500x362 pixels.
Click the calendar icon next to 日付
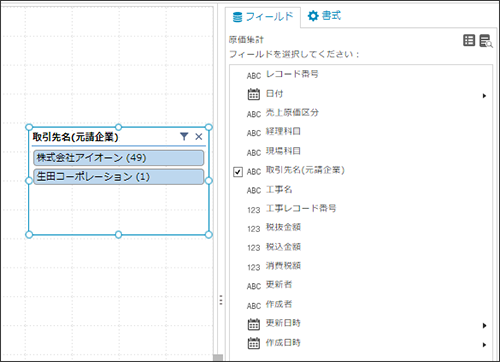tap(254, 94)
